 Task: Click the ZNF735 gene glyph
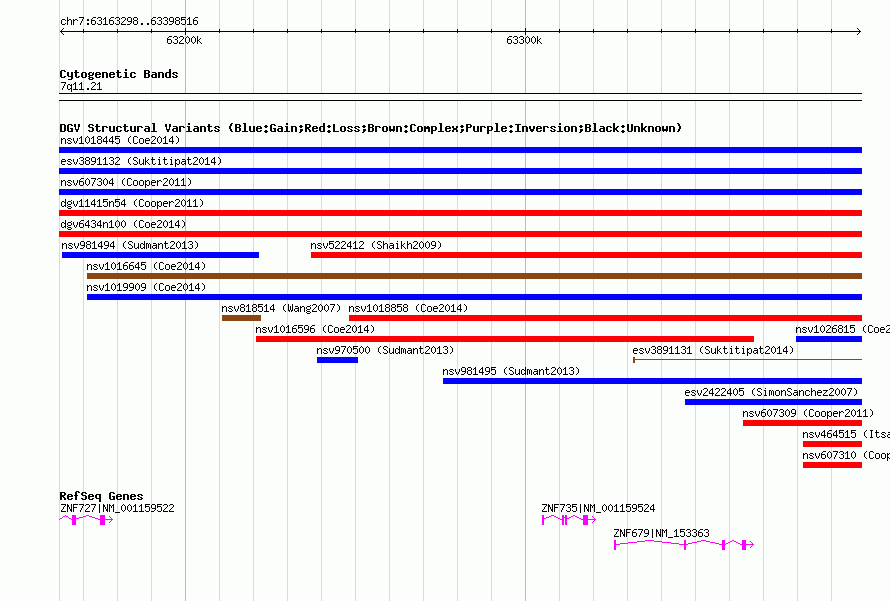(569, 520)
